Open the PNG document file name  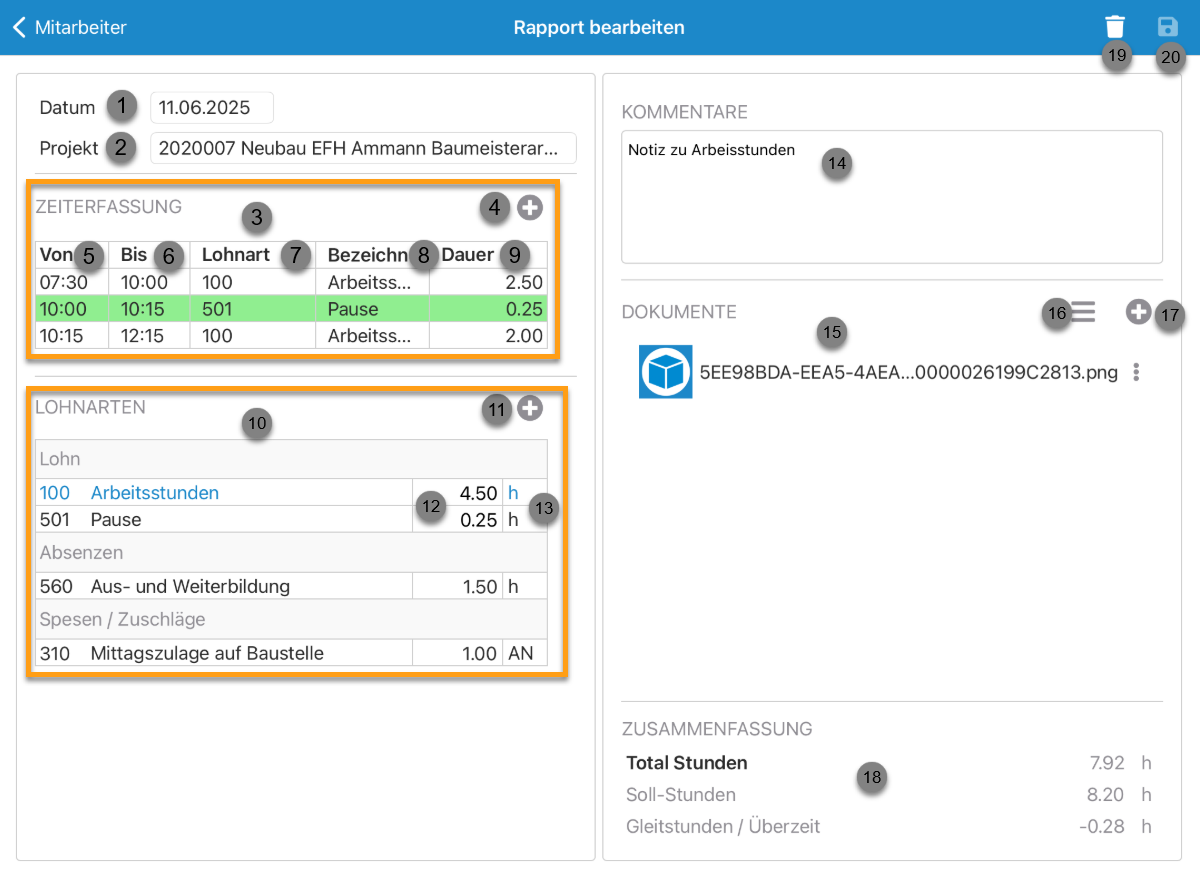pos(908,373)
